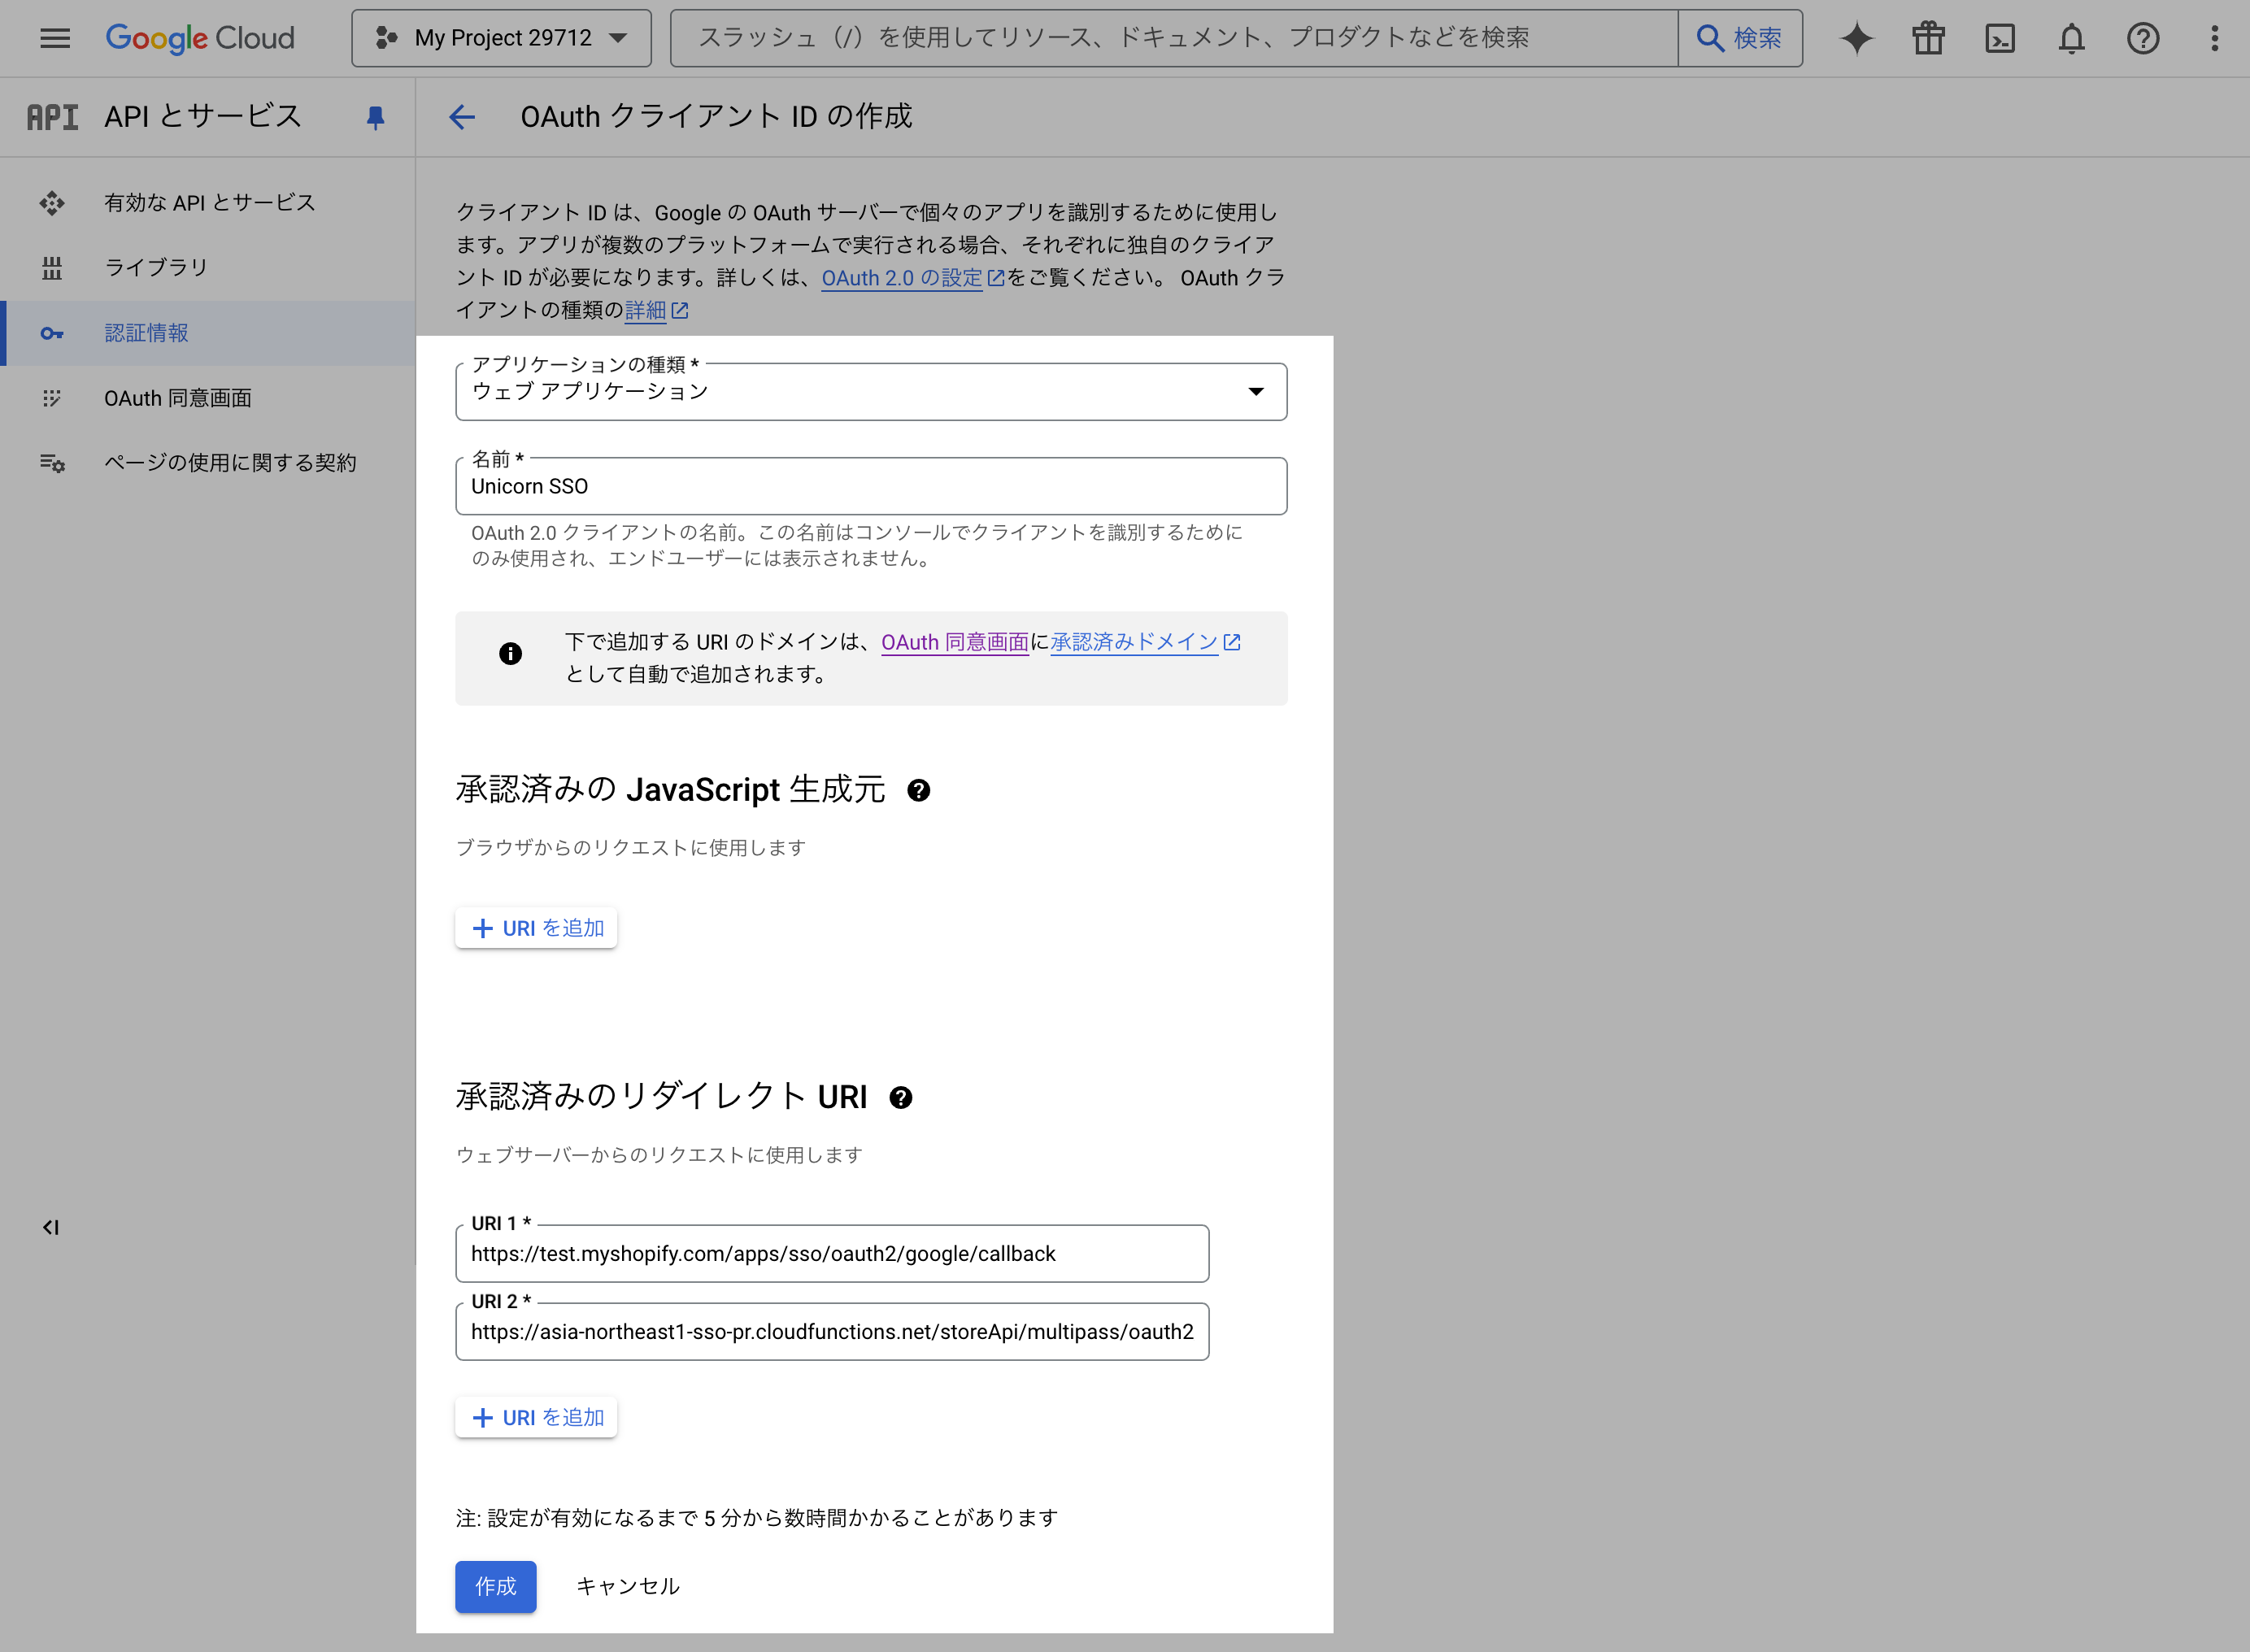Select OAuth 同意画面 in sidebar
2250x1652 pixels.
(177, 398)
